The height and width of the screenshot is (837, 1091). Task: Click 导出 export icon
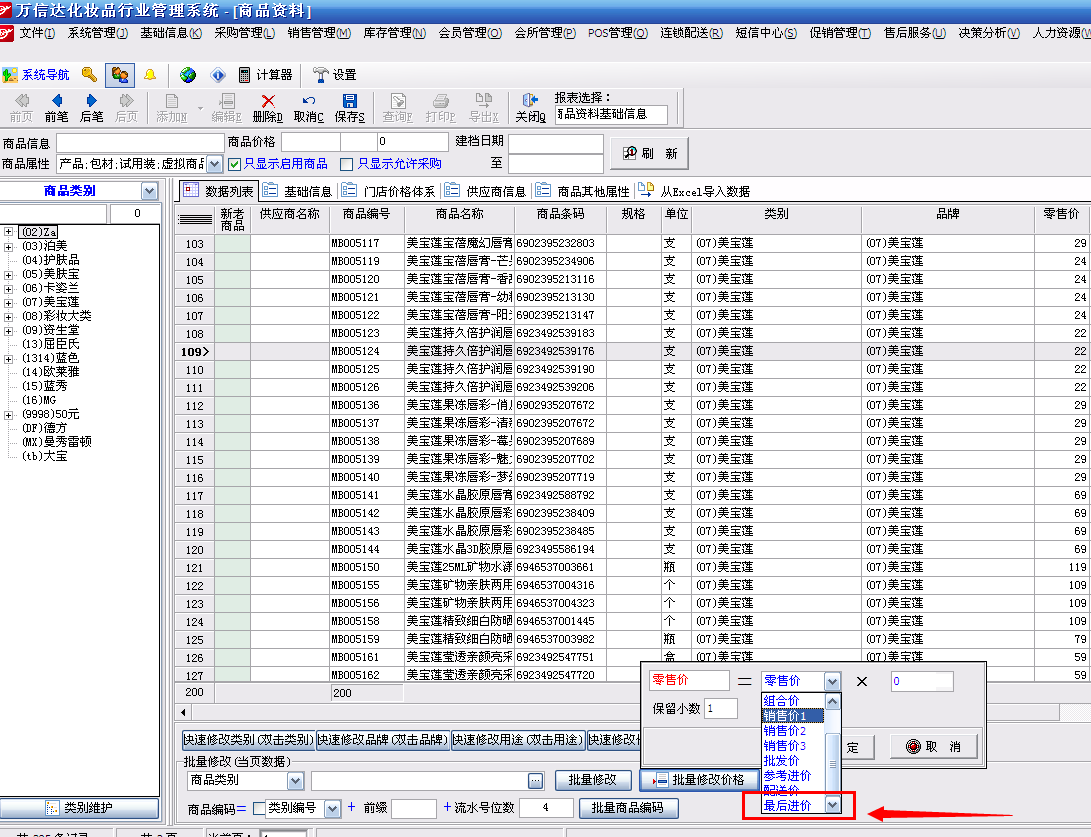click(484, 108)
